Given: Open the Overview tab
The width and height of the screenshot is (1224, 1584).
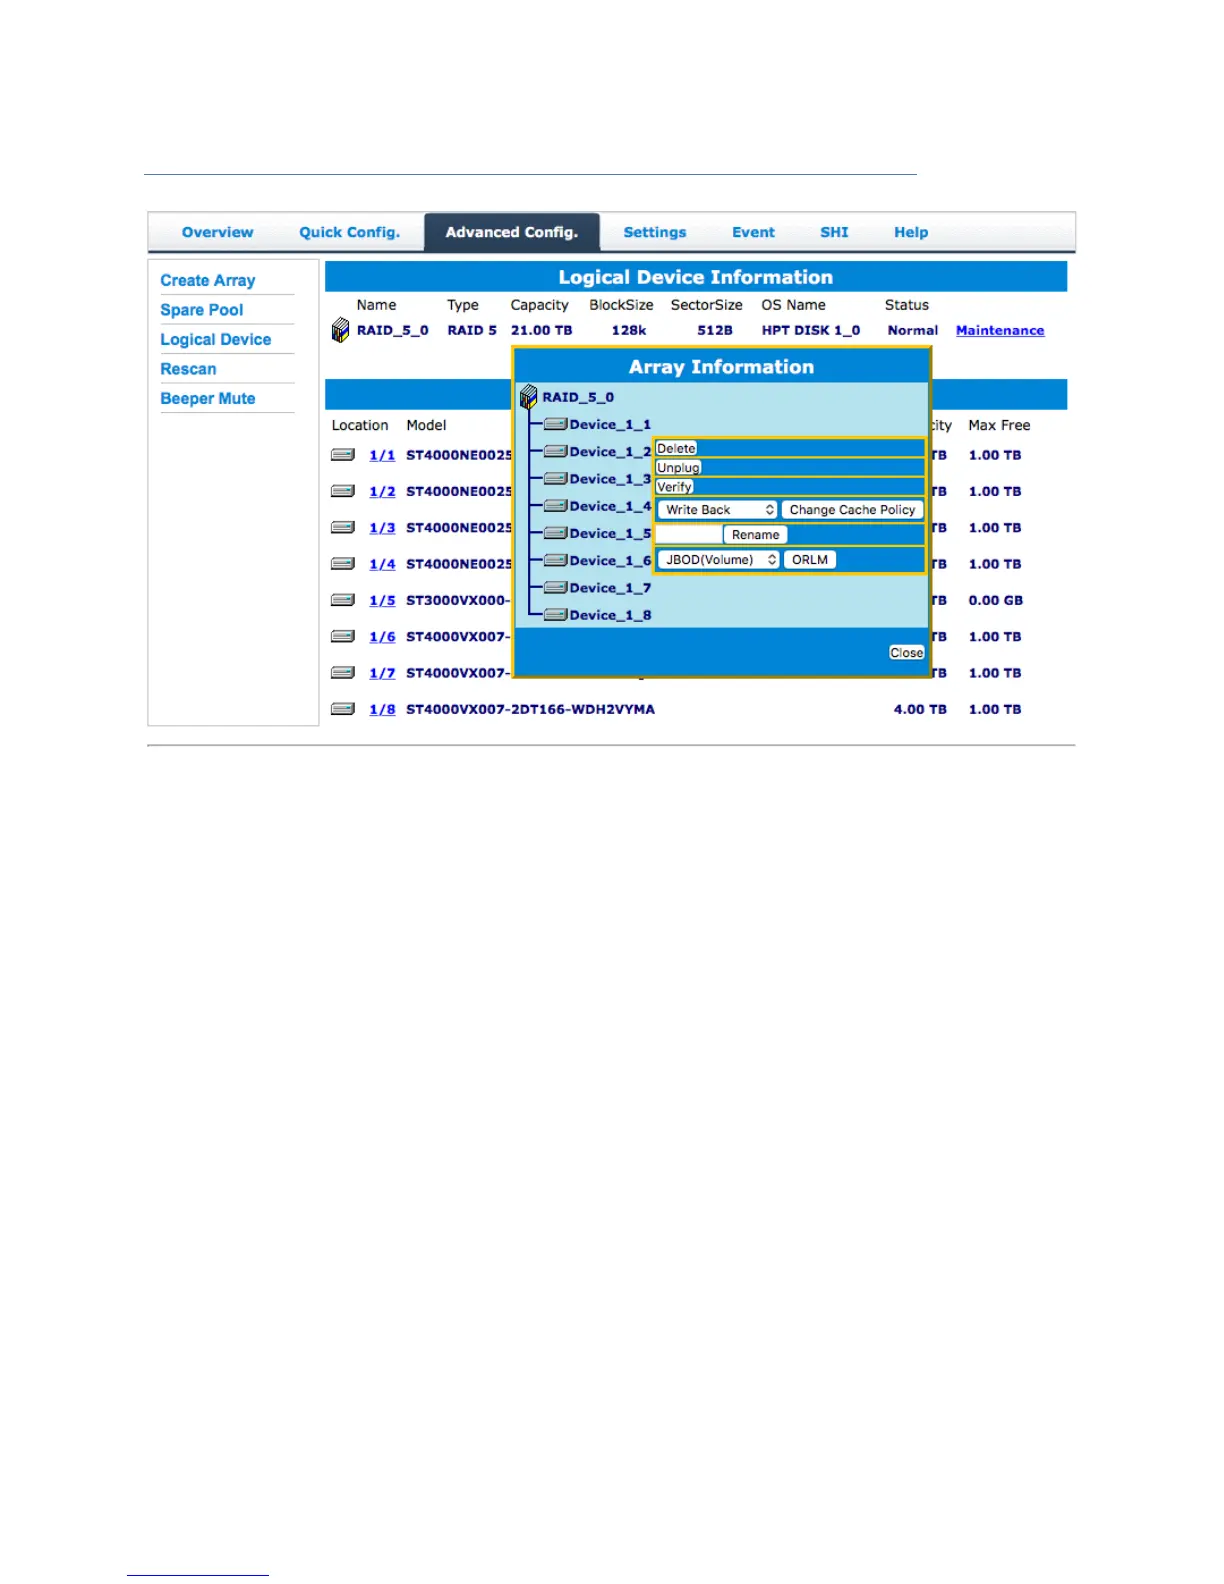Looking at the screenshot, I should (217, 232).
